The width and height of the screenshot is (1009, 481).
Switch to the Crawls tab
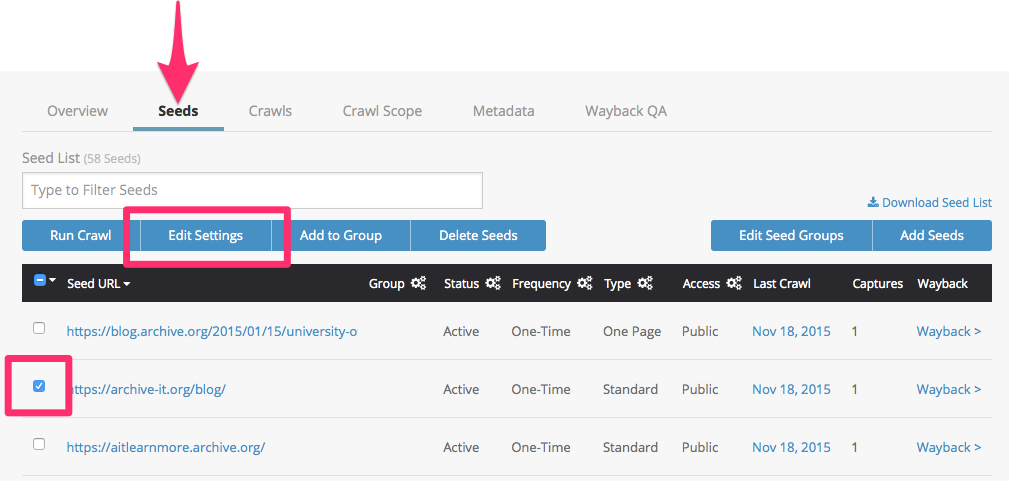pyautogui.click(x=270, y=111)
